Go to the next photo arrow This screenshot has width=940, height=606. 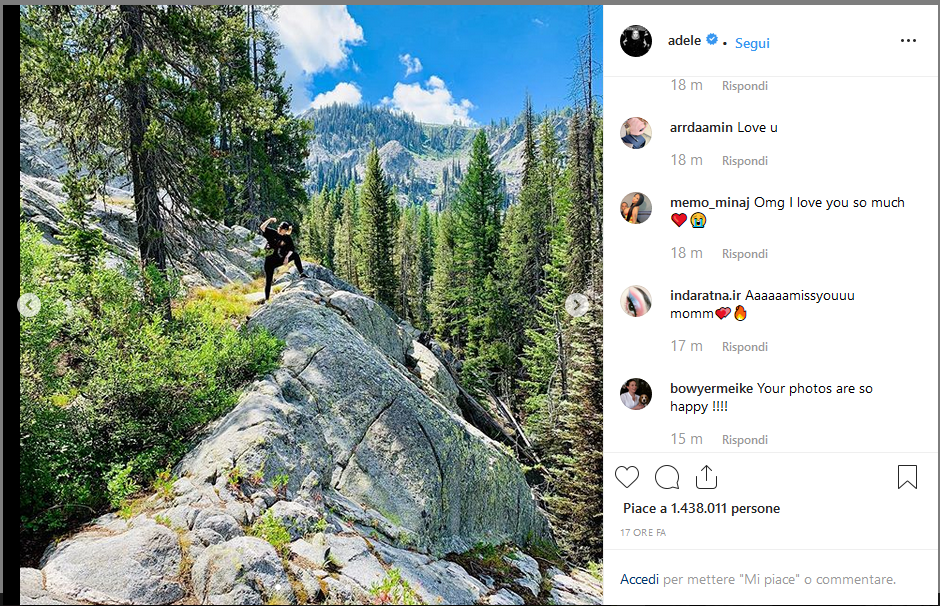pos(577,305)
